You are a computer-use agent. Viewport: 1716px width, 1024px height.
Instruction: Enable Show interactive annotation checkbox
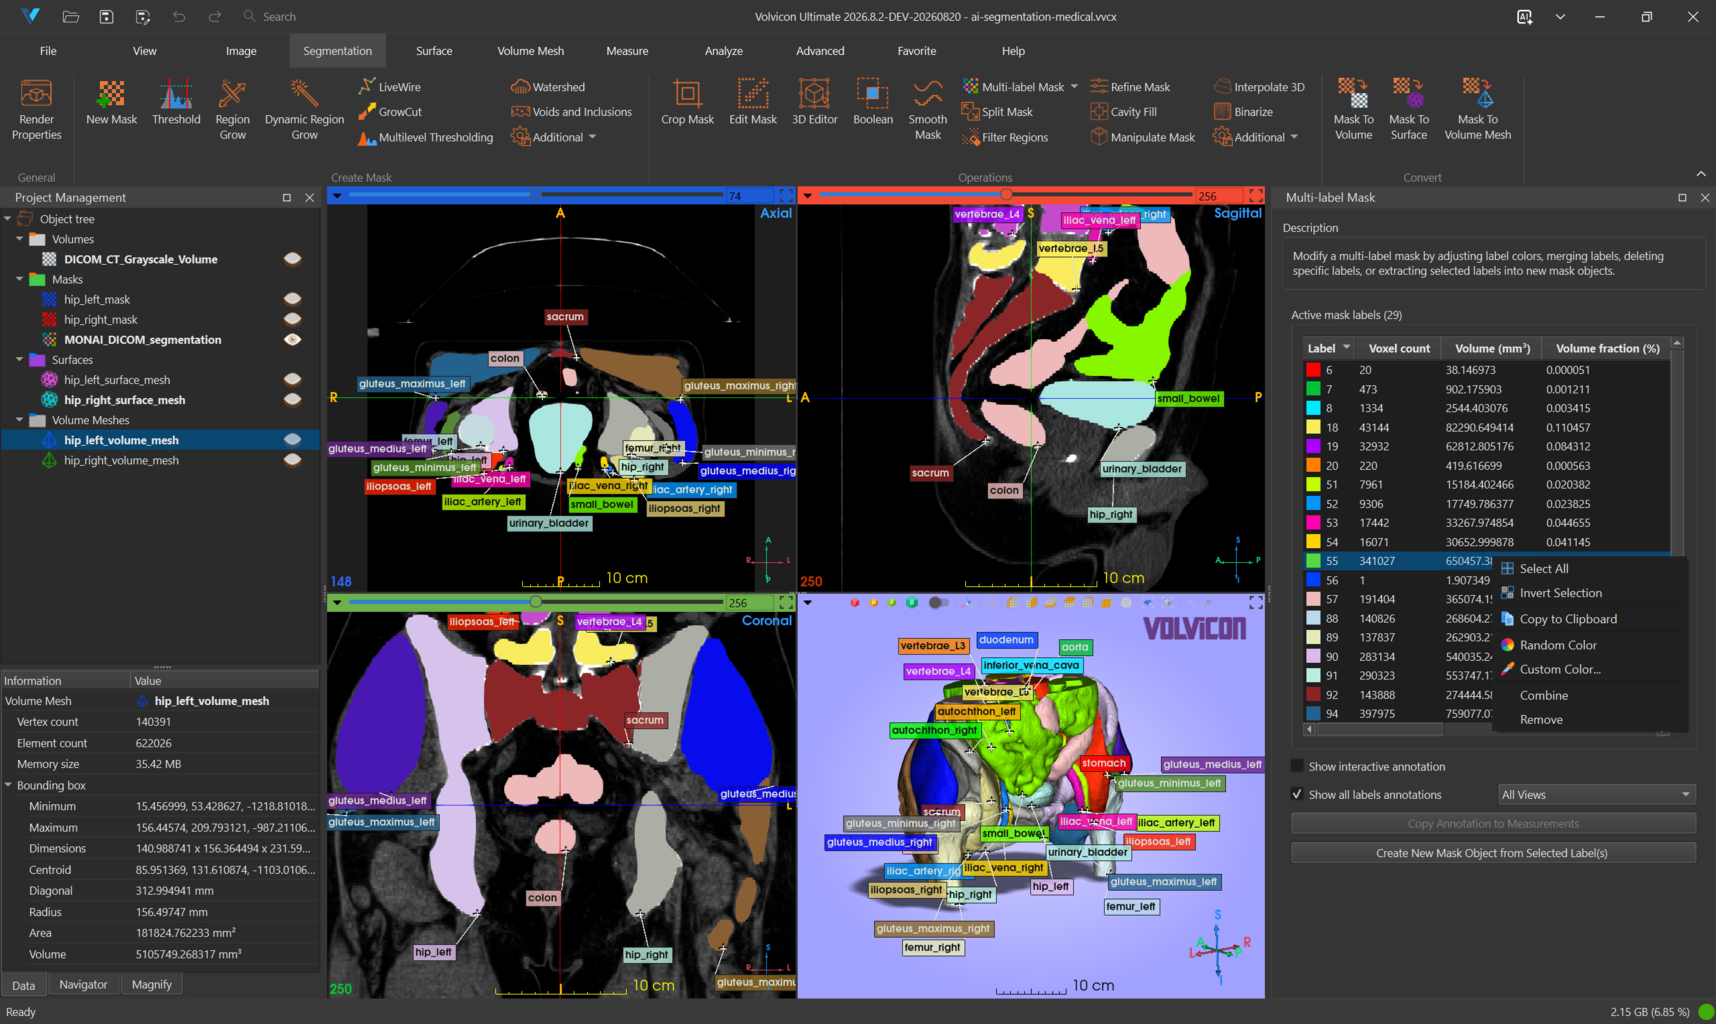(1297, 766)
